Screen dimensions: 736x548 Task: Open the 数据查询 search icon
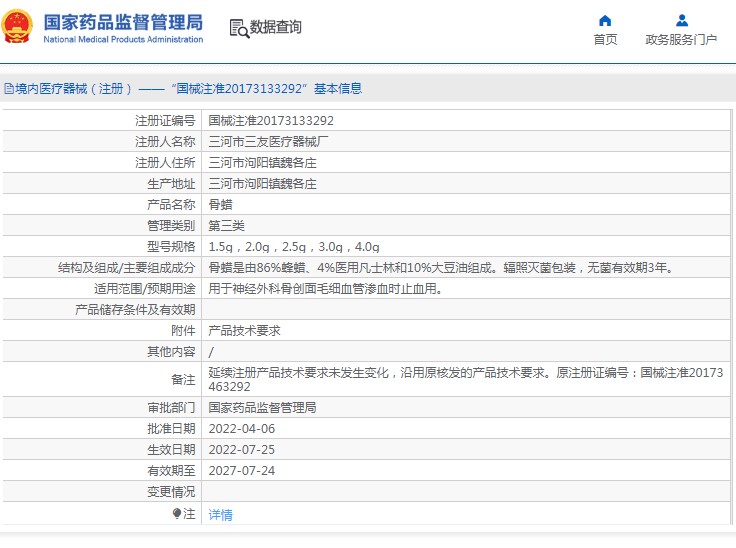click(239, 28)
